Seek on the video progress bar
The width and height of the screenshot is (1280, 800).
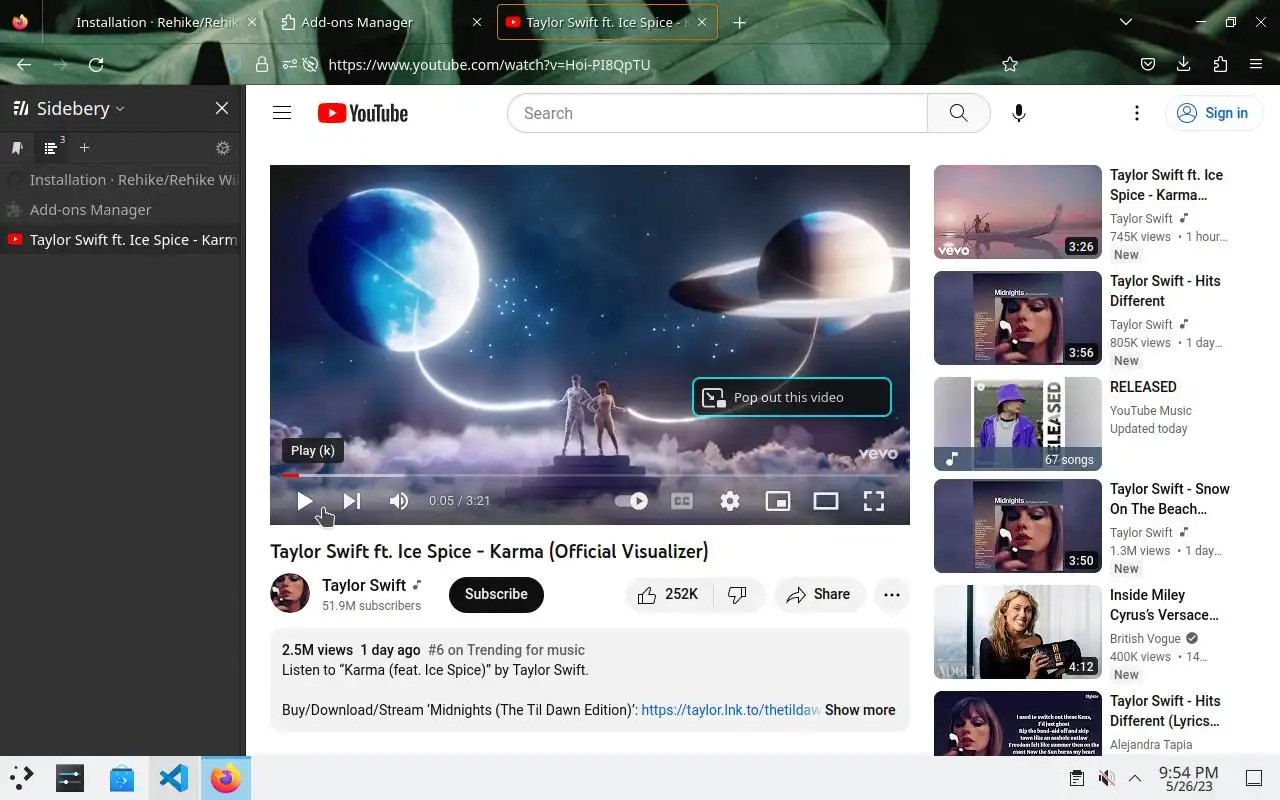tap(590, 475)
